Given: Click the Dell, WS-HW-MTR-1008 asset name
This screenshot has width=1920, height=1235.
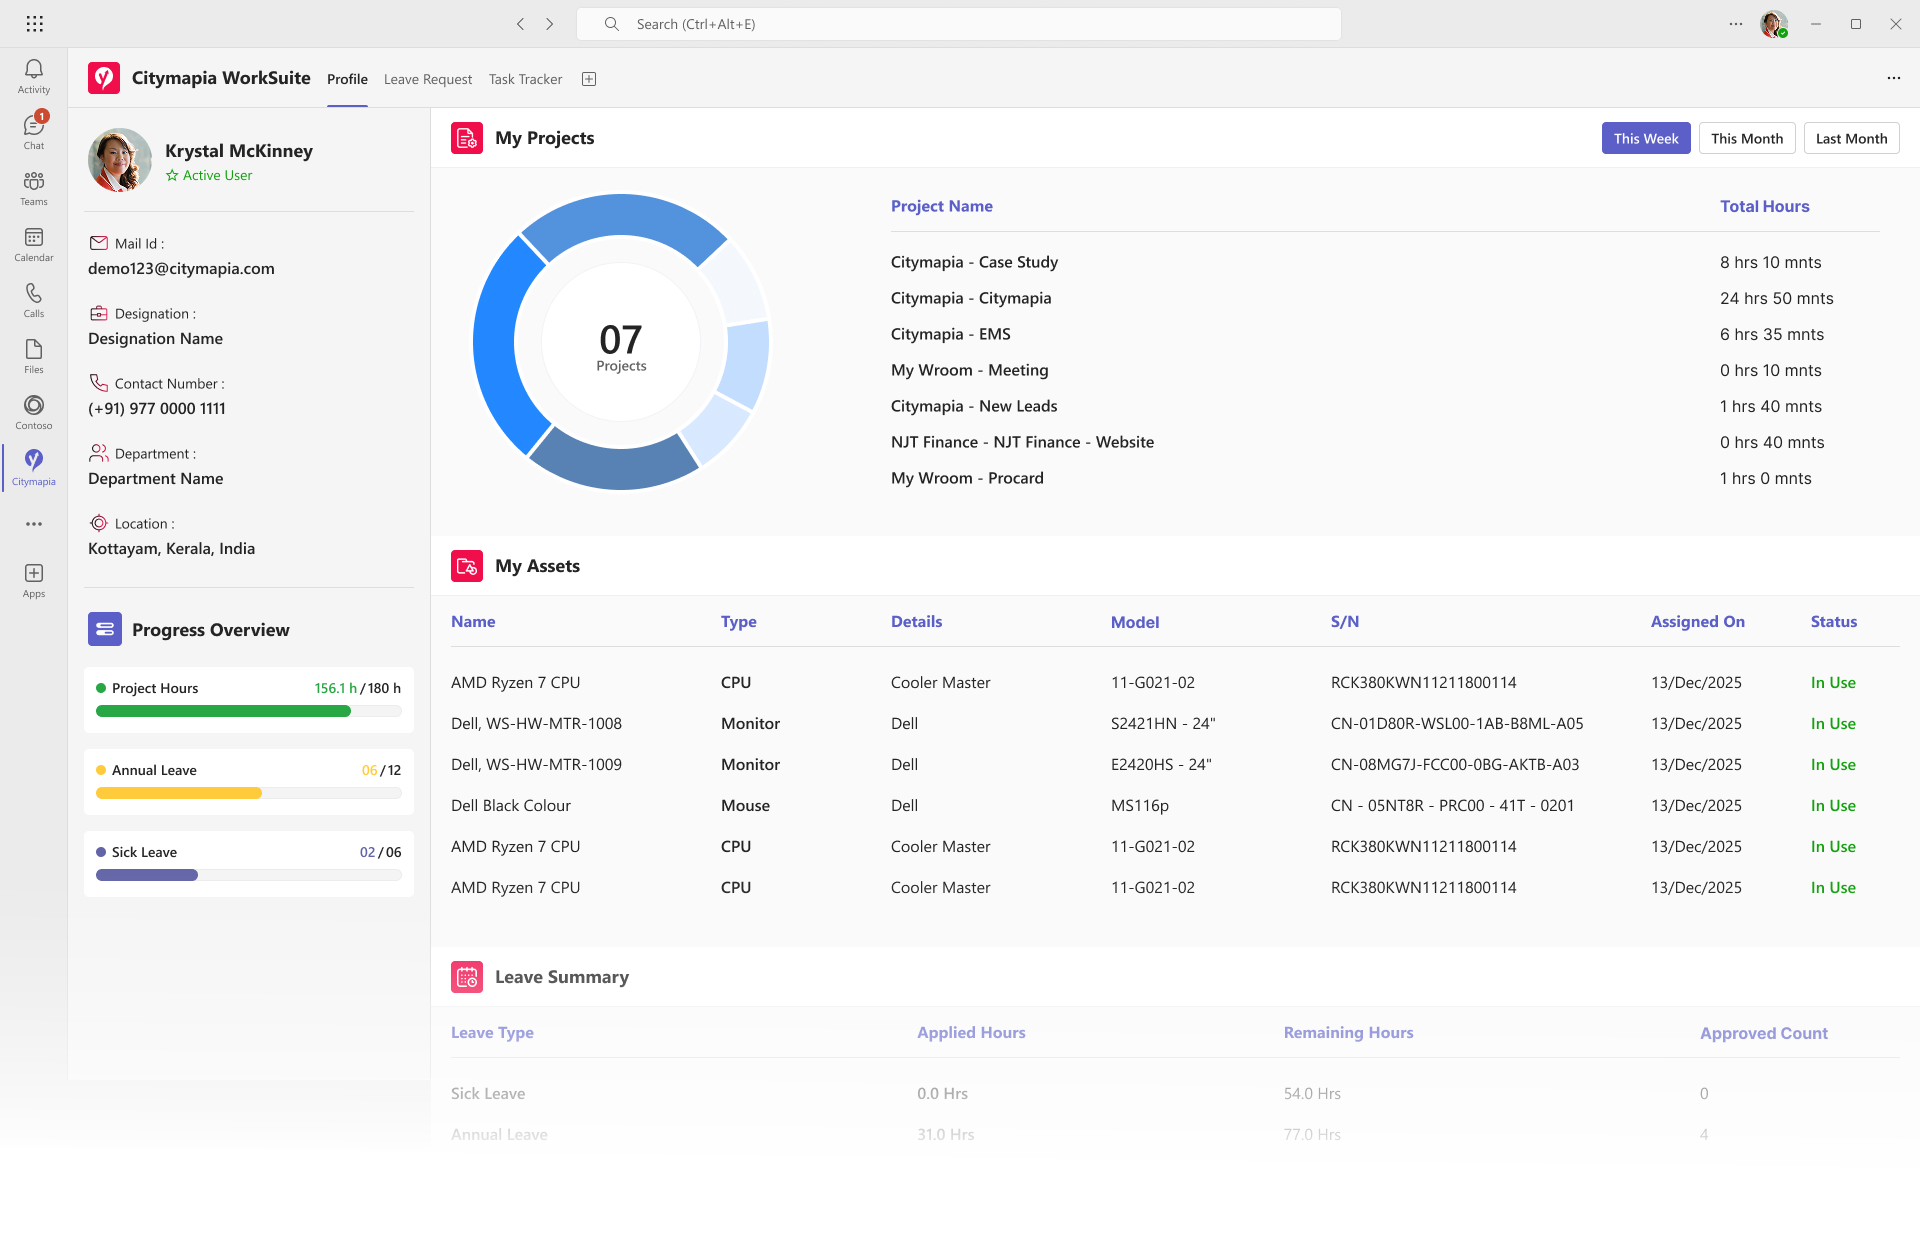Looking at the screenshot, I should pos(536,723).
